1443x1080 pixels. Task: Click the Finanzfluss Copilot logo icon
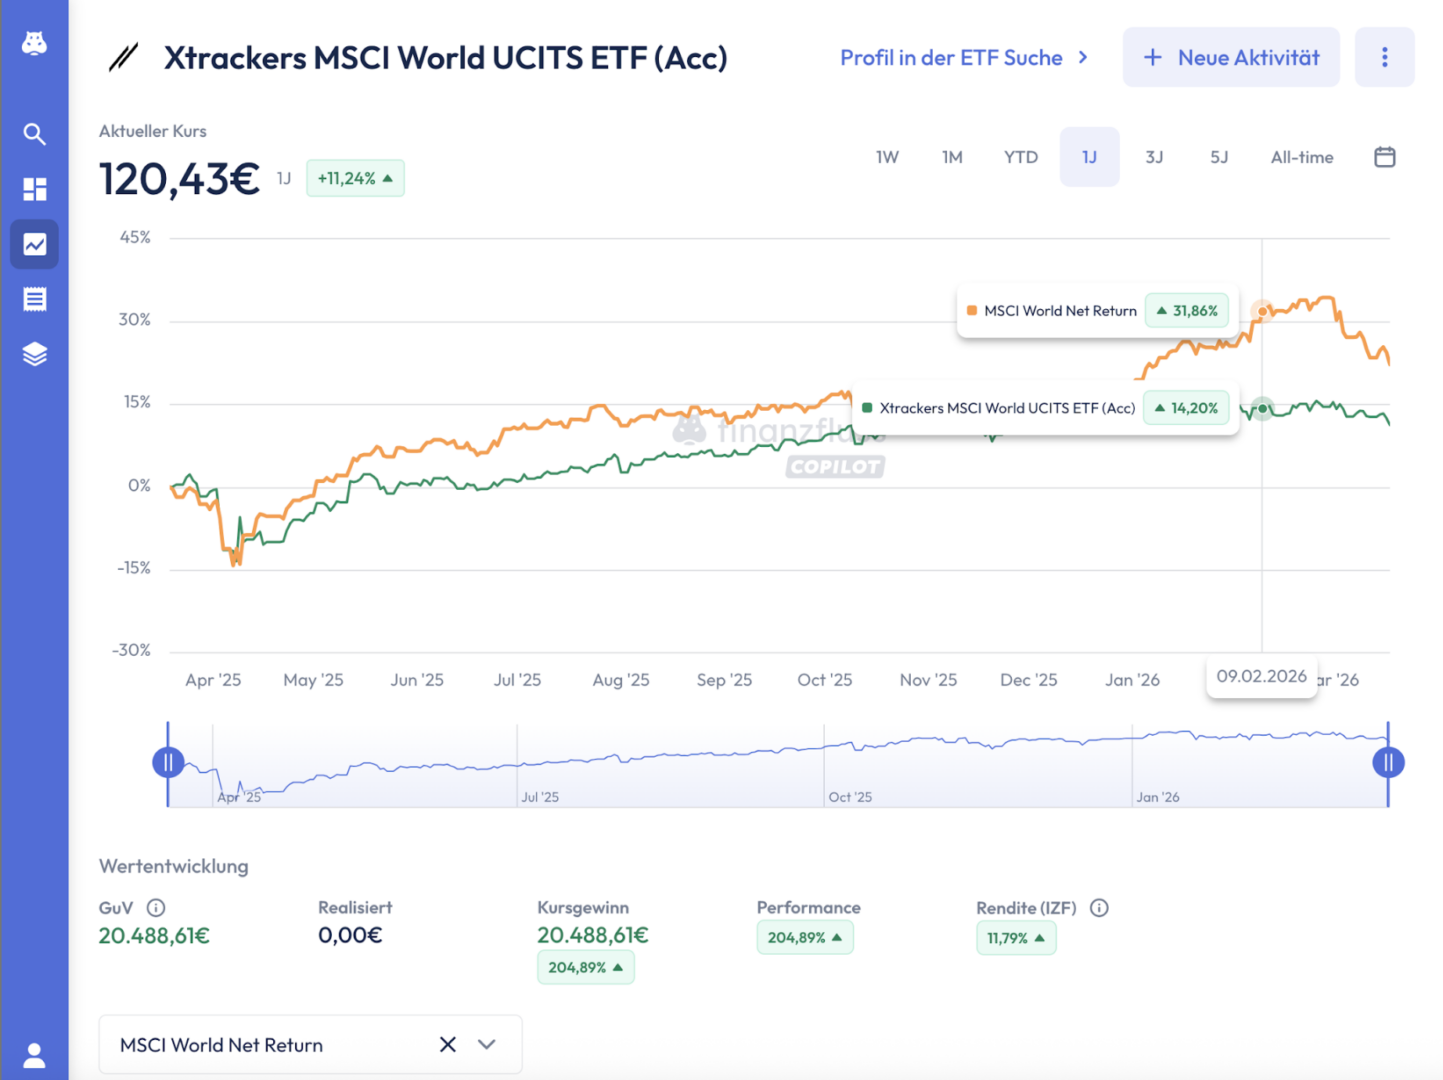34,43
